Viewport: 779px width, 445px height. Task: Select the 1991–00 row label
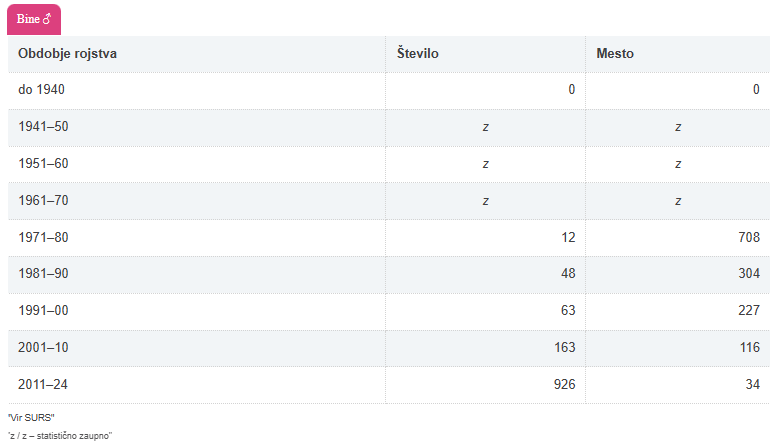43,311
